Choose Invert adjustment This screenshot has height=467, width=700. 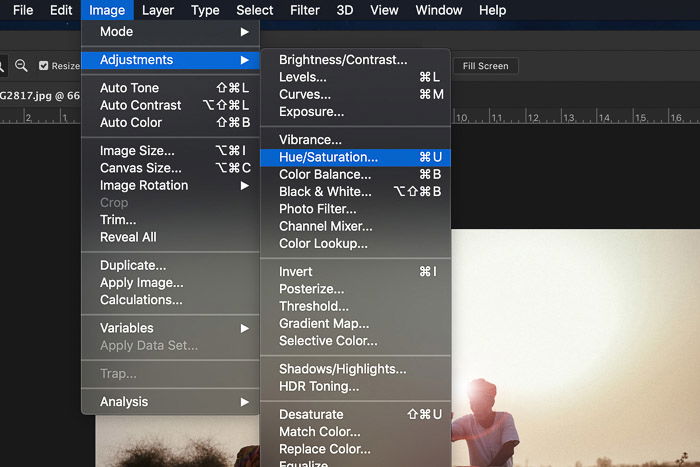(x=355, y=271)
